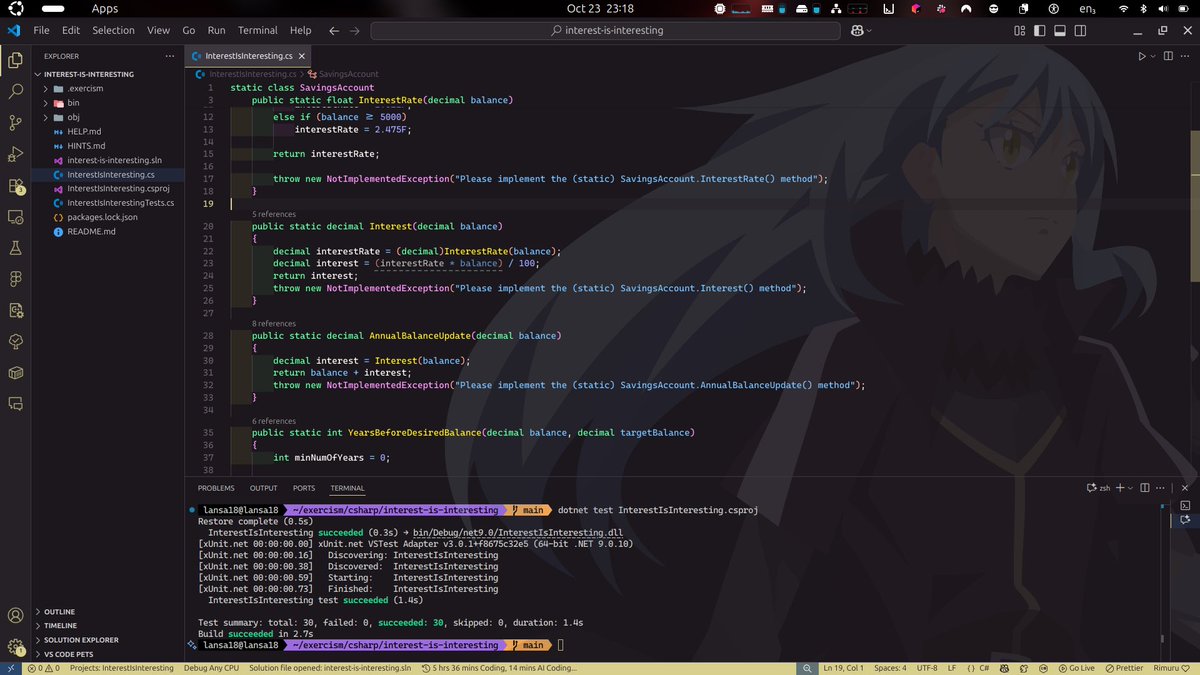The width and height of the screenshot is (1200, 675).
Task: Open the run button dropdown arrow
Action: pos(1152,56)
